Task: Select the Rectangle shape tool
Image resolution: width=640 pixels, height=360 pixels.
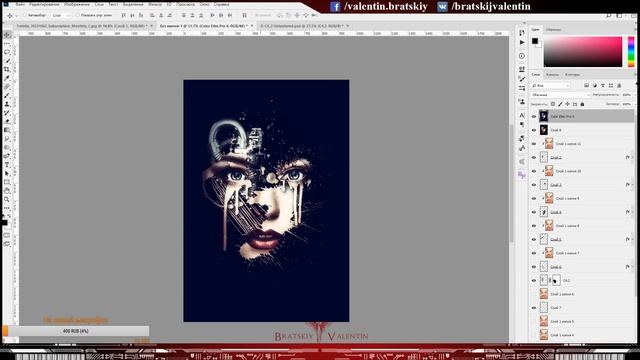Action: pyautogui.click(x=7, y=182)
